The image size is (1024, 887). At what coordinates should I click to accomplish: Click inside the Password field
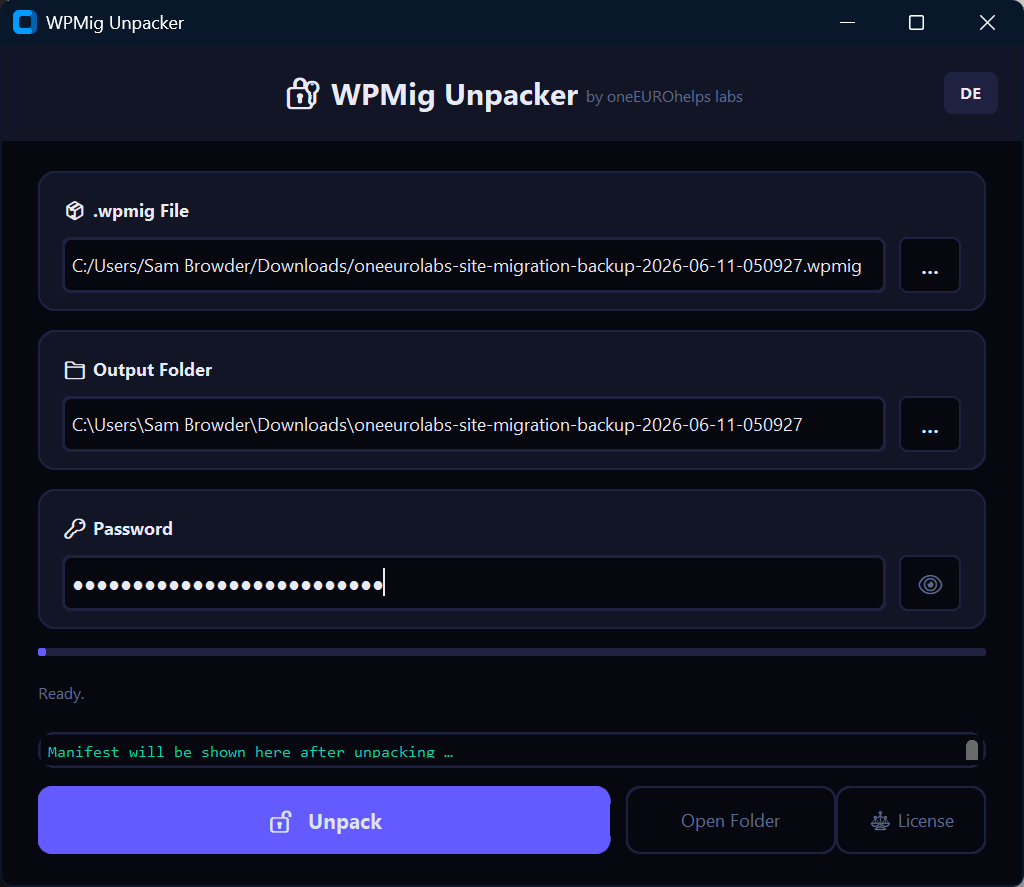click(473, 583)
